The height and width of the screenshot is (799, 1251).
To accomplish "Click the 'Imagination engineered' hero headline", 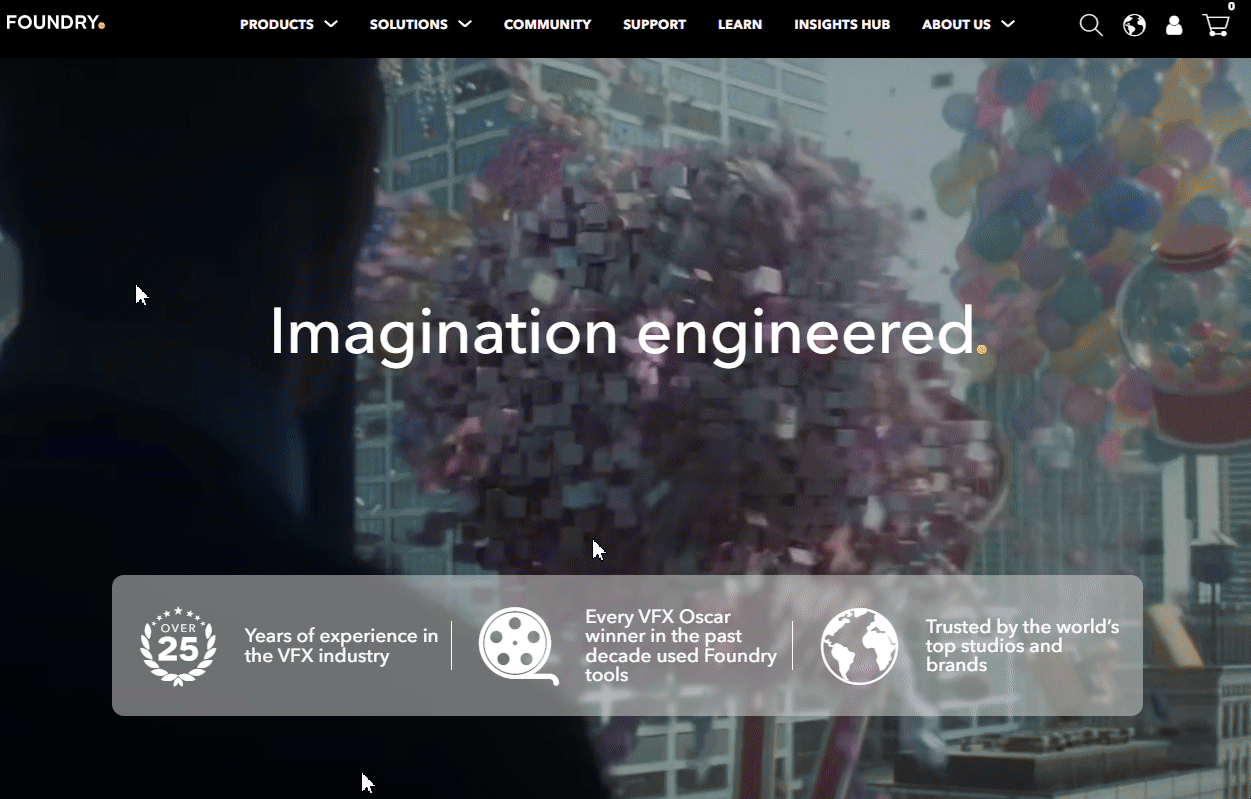I will [x=625, y=334].
